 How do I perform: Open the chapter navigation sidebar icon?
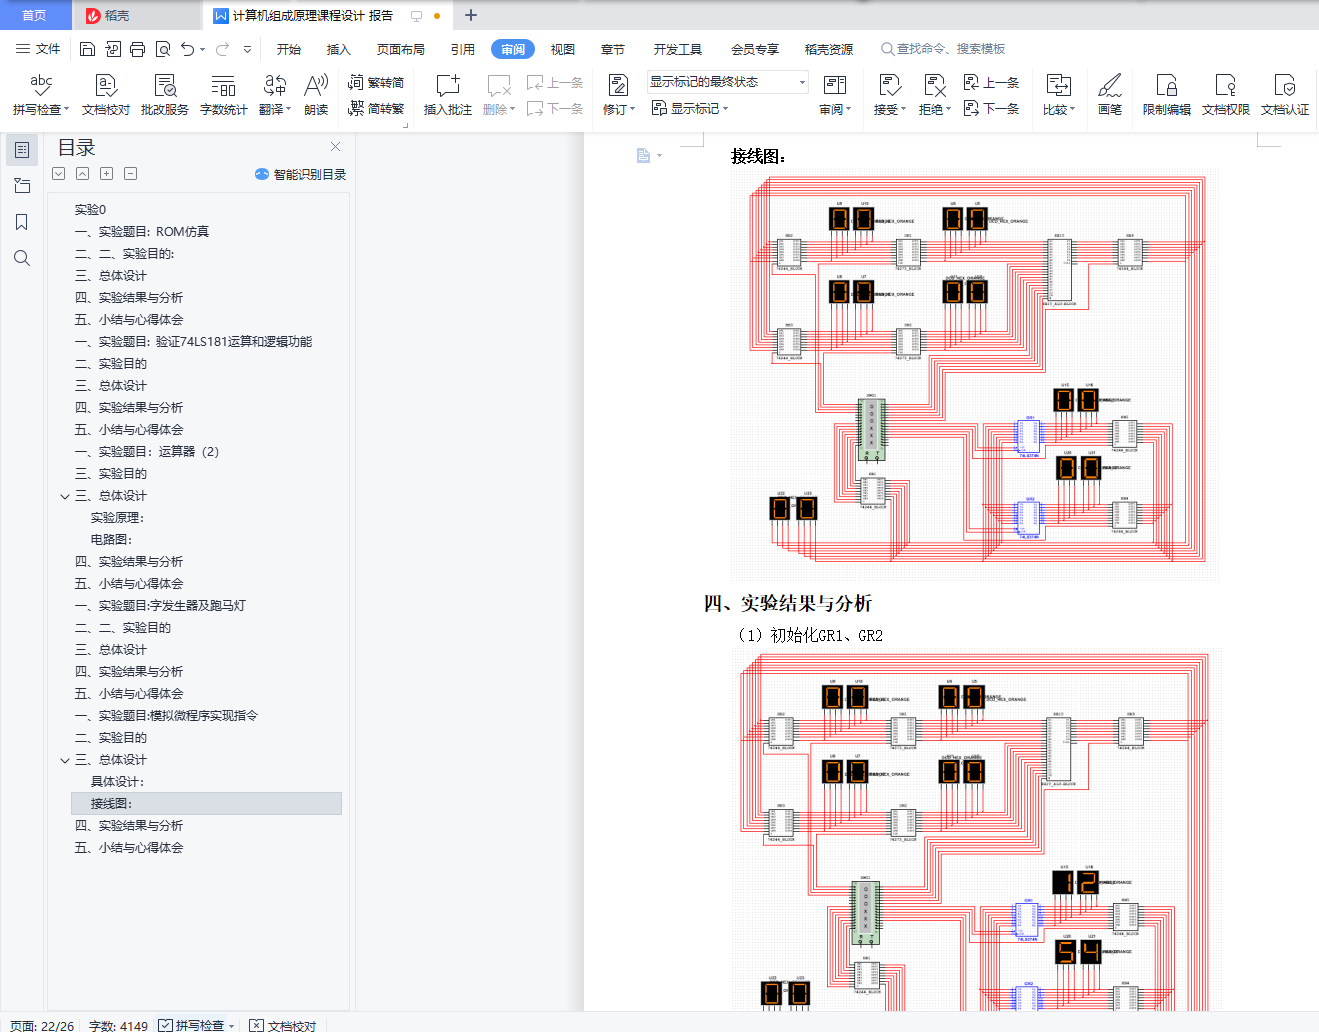(22, 186)
